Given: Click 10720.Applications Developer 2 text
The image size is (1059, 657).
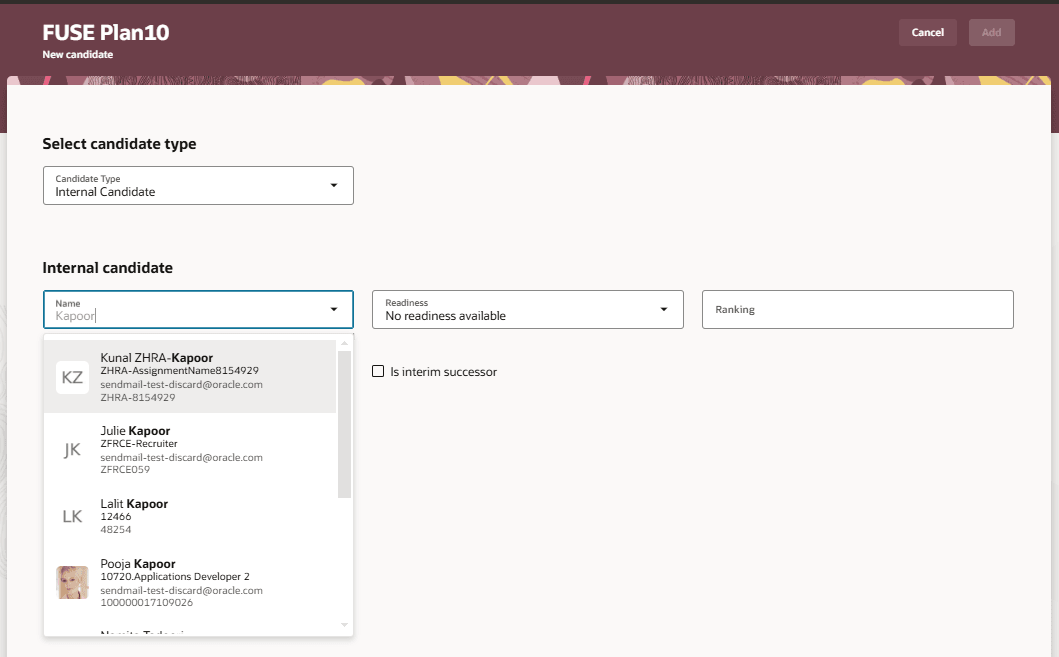Looking at the screenshot, I should [175, 577].
